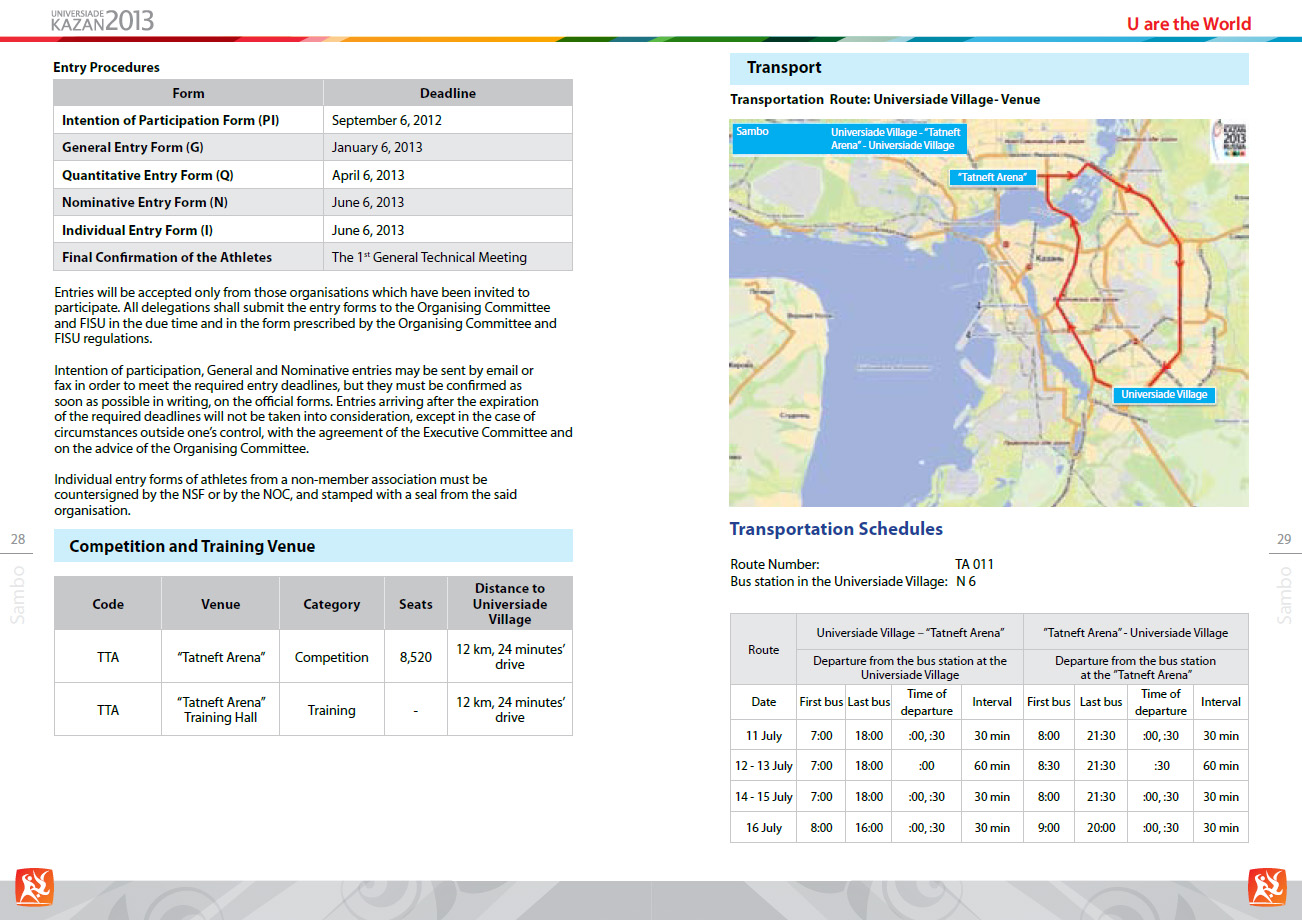
Task: Select "General Entry Form (G)" row label
Action: point(132,147)
